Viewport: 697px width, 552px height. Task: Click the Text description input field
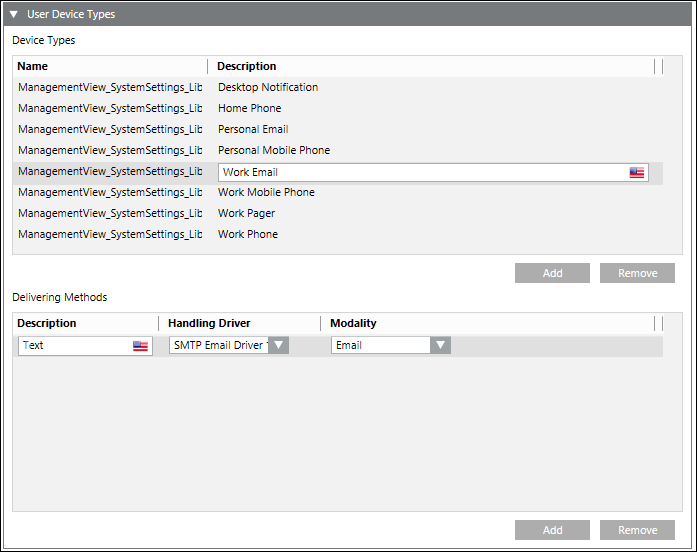click(x=75, y=346)
